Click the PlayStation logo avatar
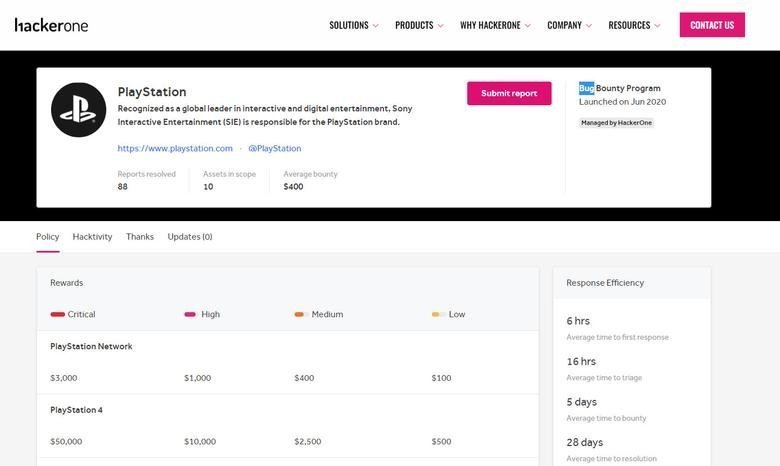Viewport: 780px width, 466px height. pyautogui.click(x=78, y=110)
